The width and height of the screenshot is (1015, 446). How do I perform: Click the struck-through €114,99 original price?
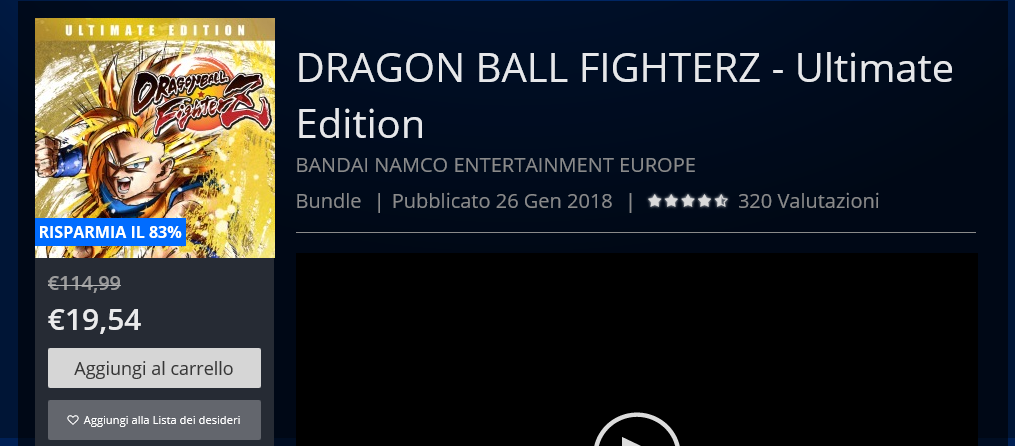pyautogui.click(x=84, y=283)
